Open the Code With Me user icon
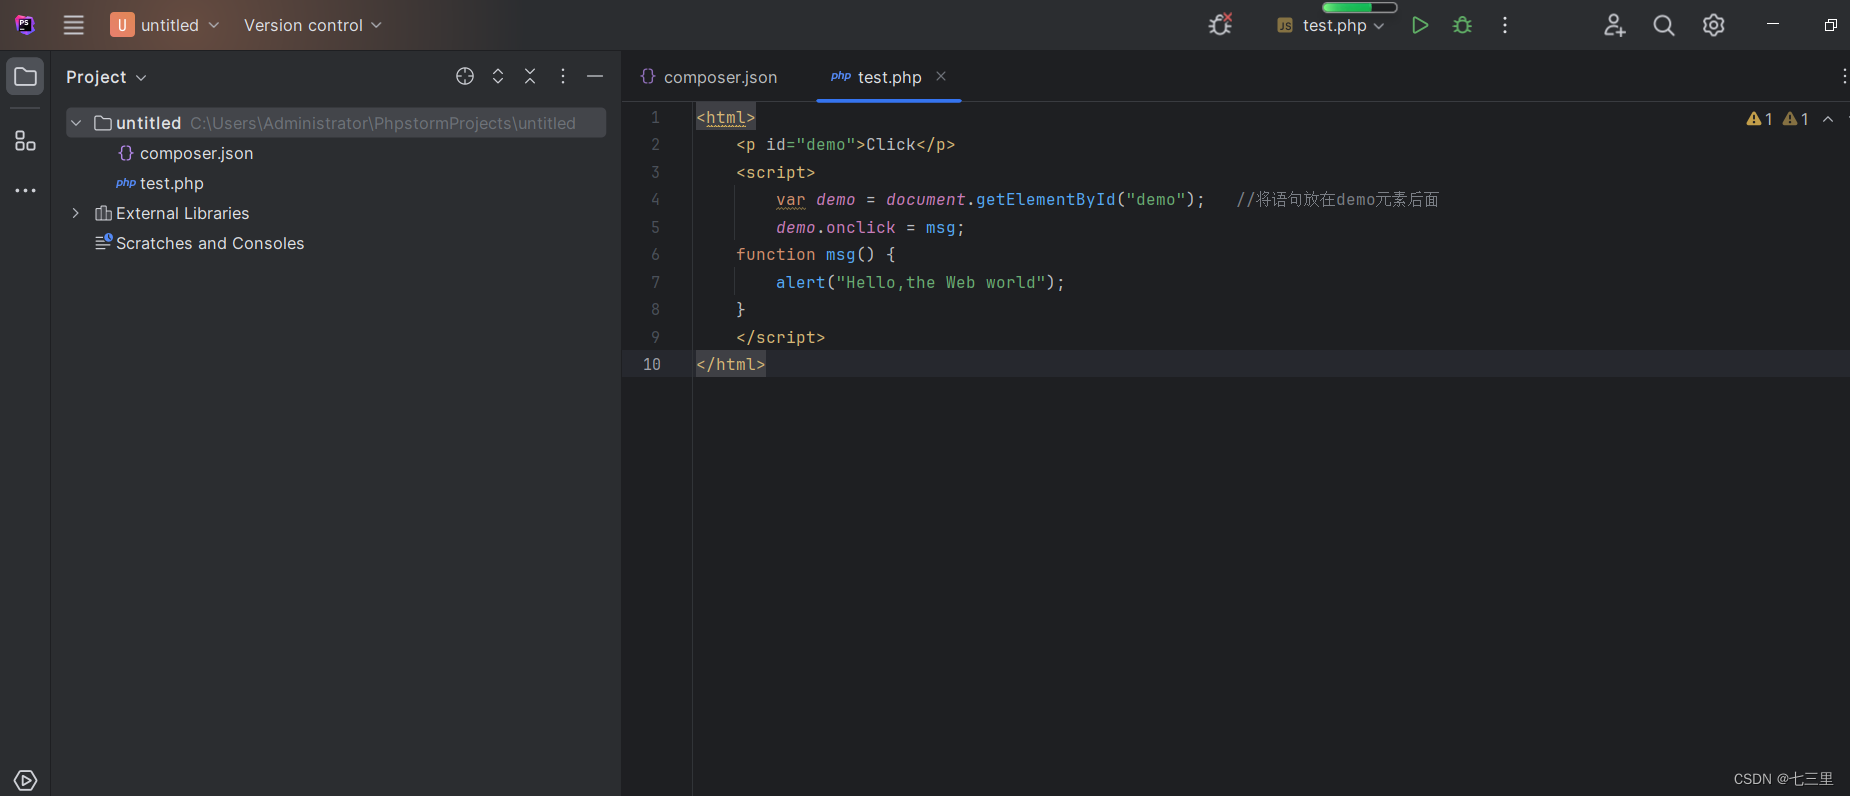The width and height of the screenshot is (1850, 796). [x=1614, y=25]
